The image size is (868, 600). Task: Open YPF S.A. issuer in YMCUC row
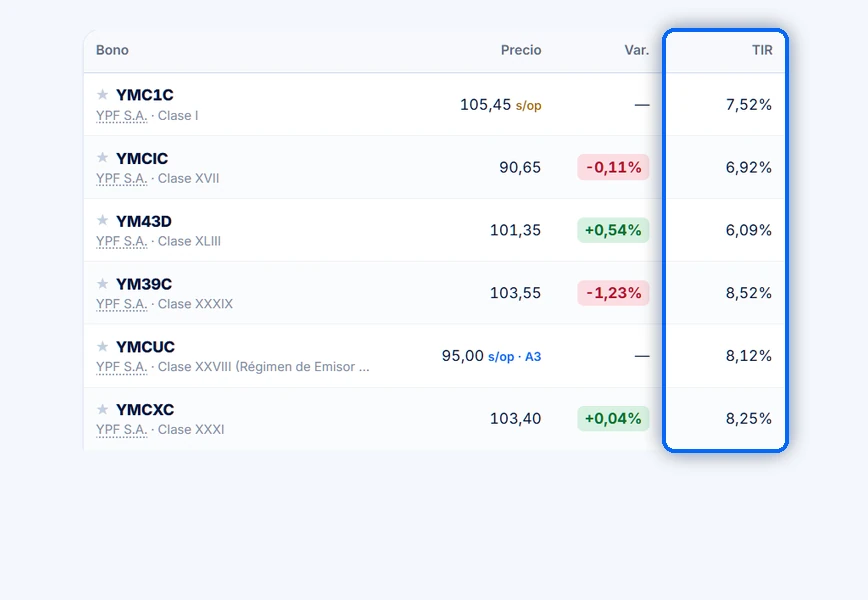tap(122, 367)
